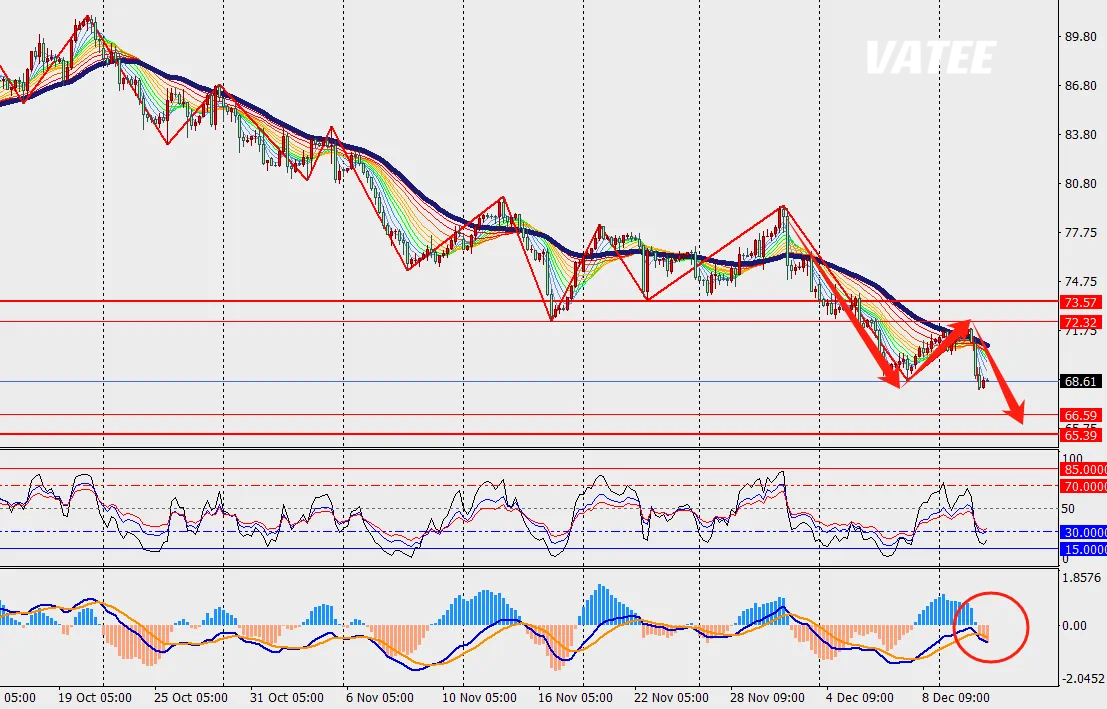Click the 83.80 price axis value

tap(1079, 134)
